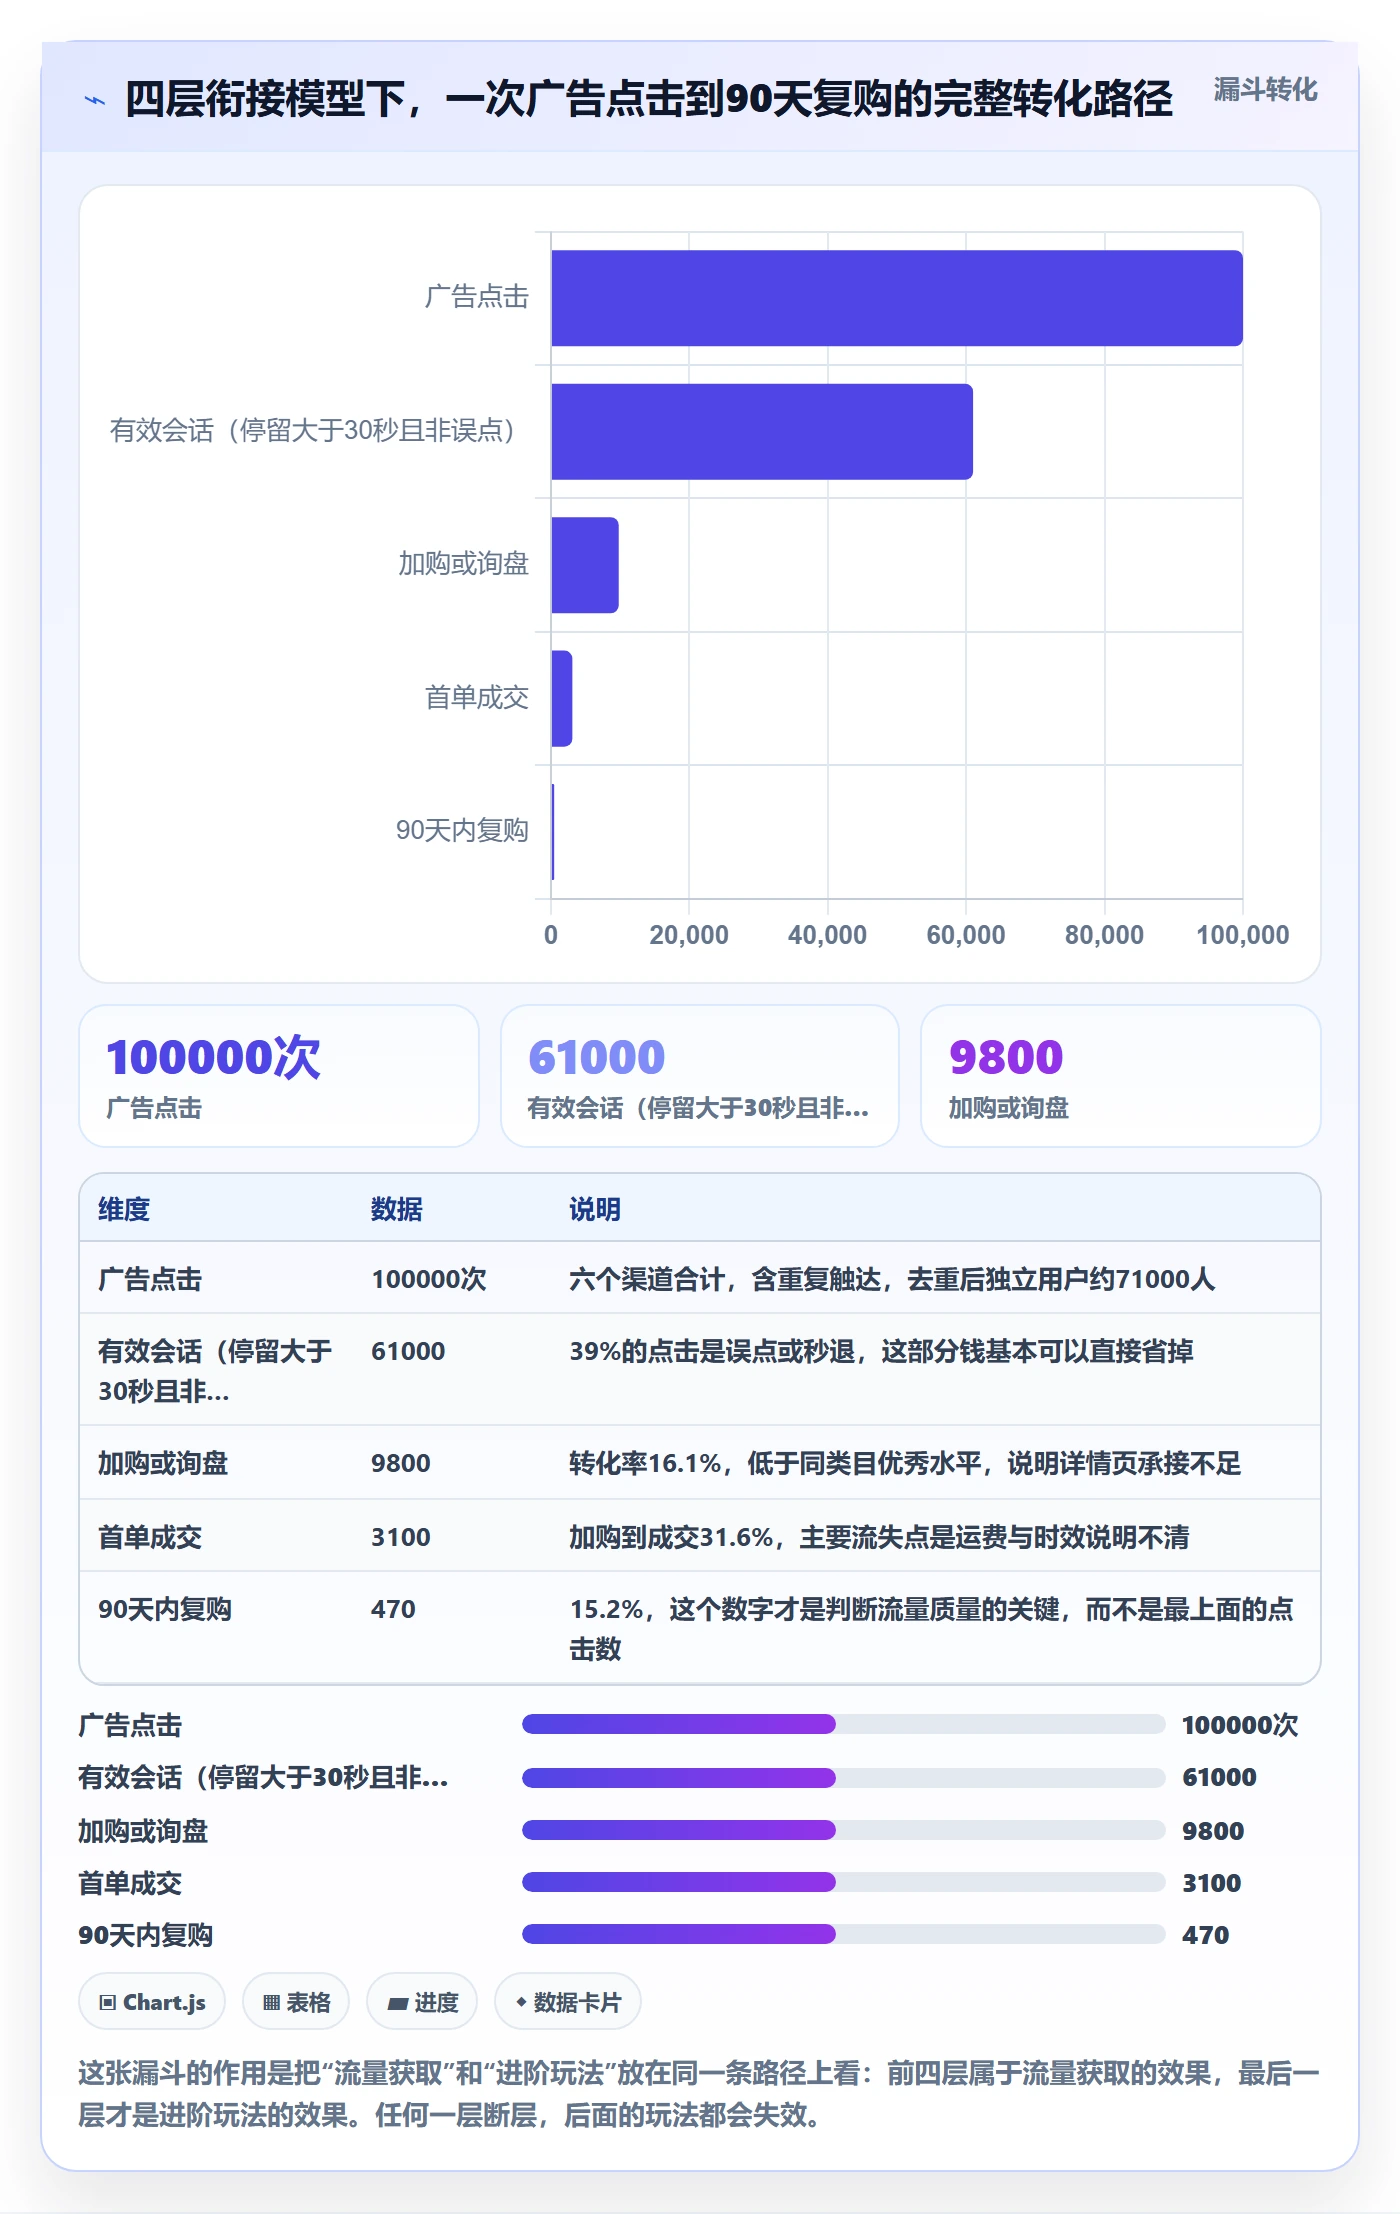Screen dimensions: 1400x2214
Task: Click the 首单成交 bar in chart
Action: (562, 698)
